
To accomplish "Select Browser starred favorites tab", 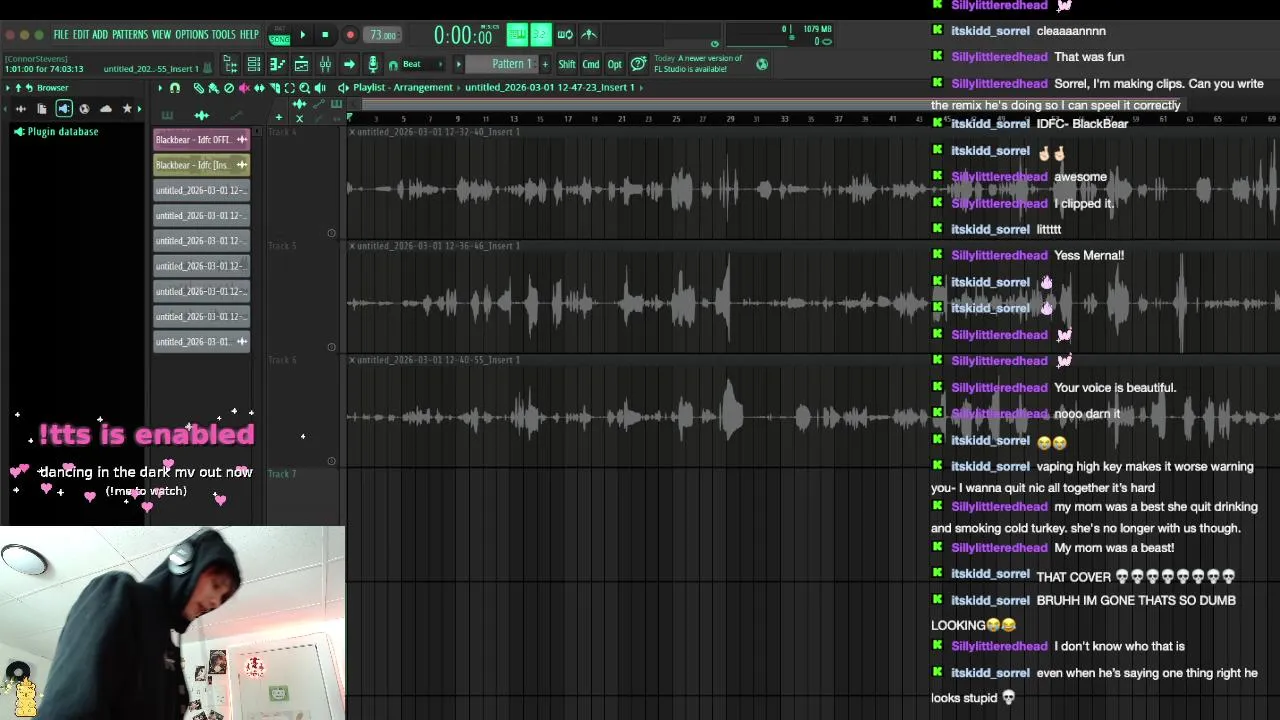I will [x=127, y=108].
